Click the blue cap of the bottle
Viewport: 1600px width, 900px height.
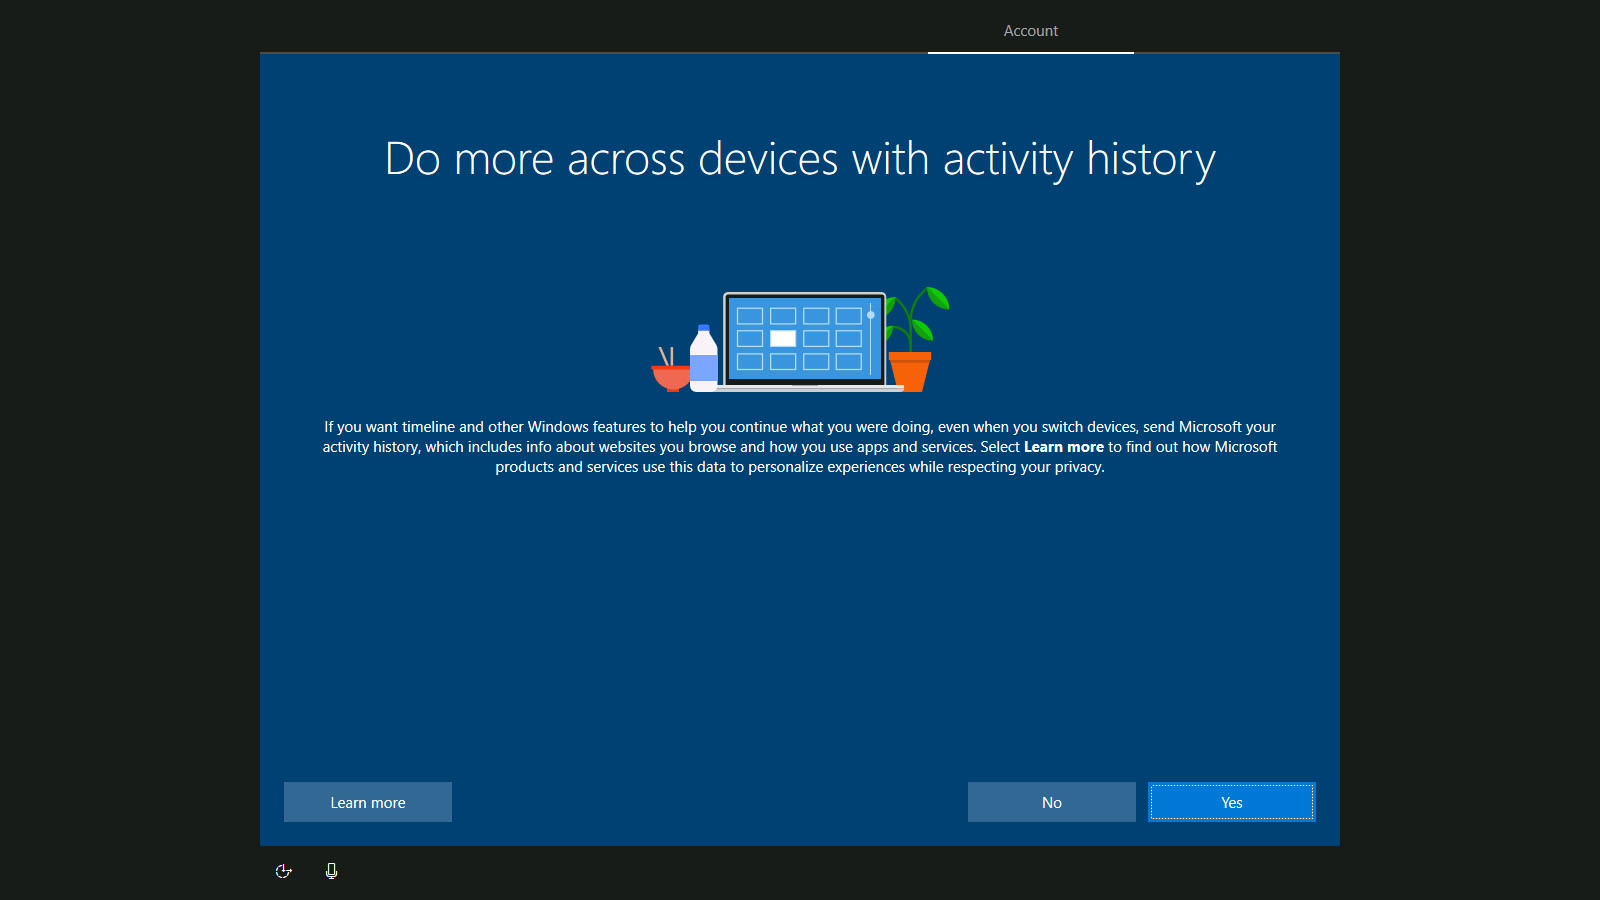pos(704,328)
